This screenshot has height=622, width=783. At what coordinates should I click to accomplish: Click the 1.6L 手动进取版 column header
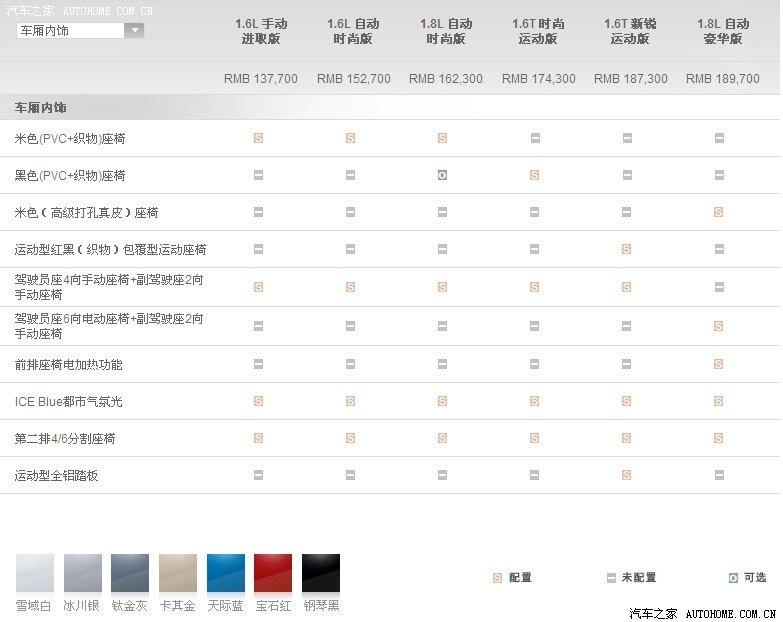261,31
